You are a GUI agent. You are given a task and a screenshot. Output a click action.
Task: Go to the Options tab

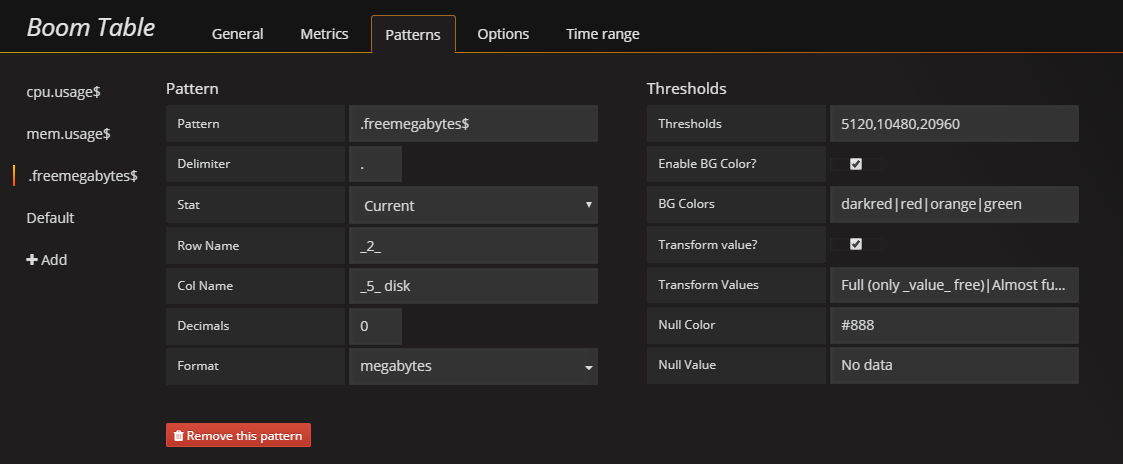503,34
